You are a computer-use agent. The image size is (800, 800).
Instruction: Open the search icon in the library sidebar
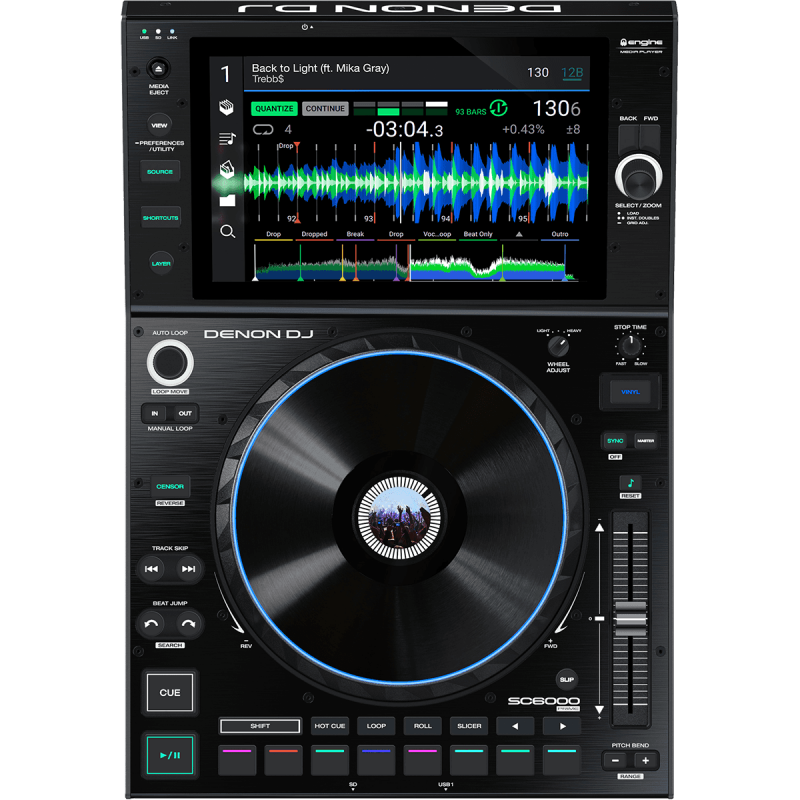(227, 229)
